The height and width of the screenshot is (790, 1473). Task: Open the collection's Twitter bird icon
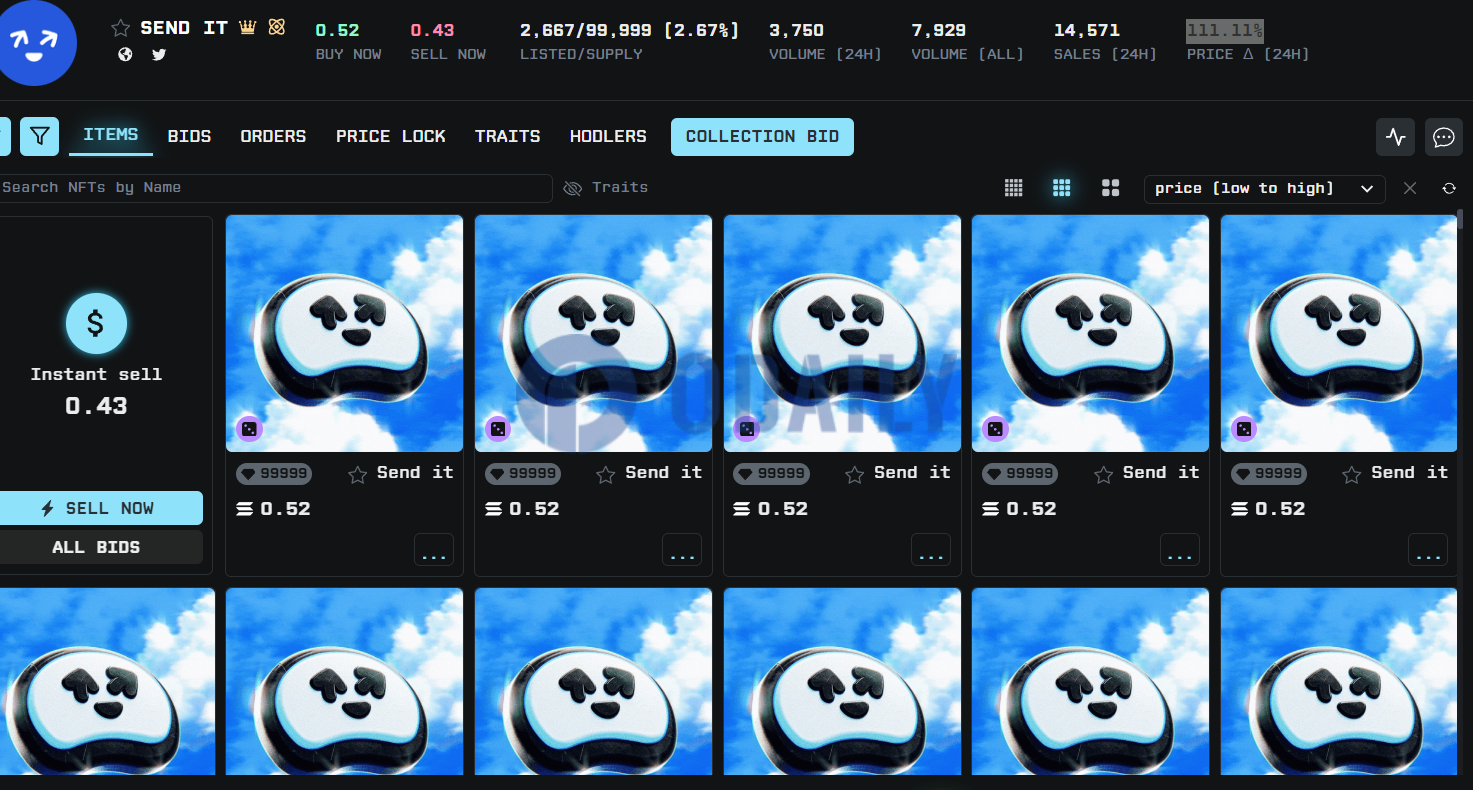159,55
